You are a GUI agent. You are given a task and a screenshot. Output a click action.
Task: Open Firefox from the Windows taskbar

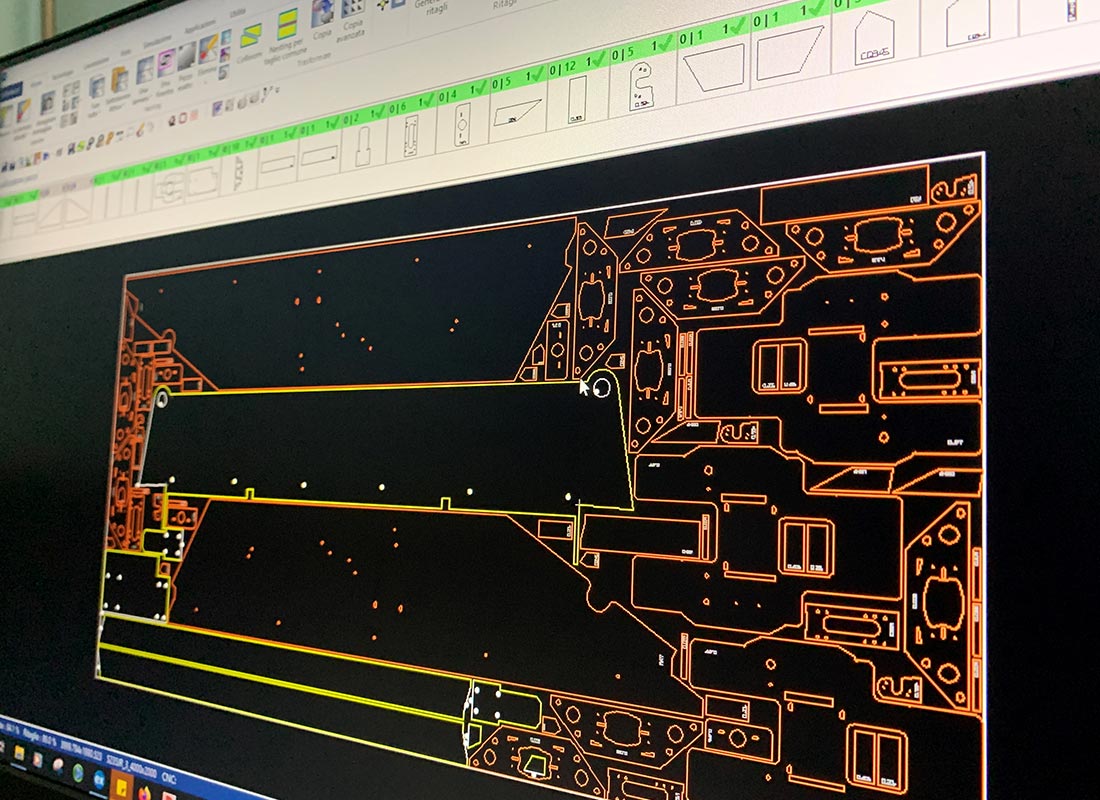coord(145,794)
